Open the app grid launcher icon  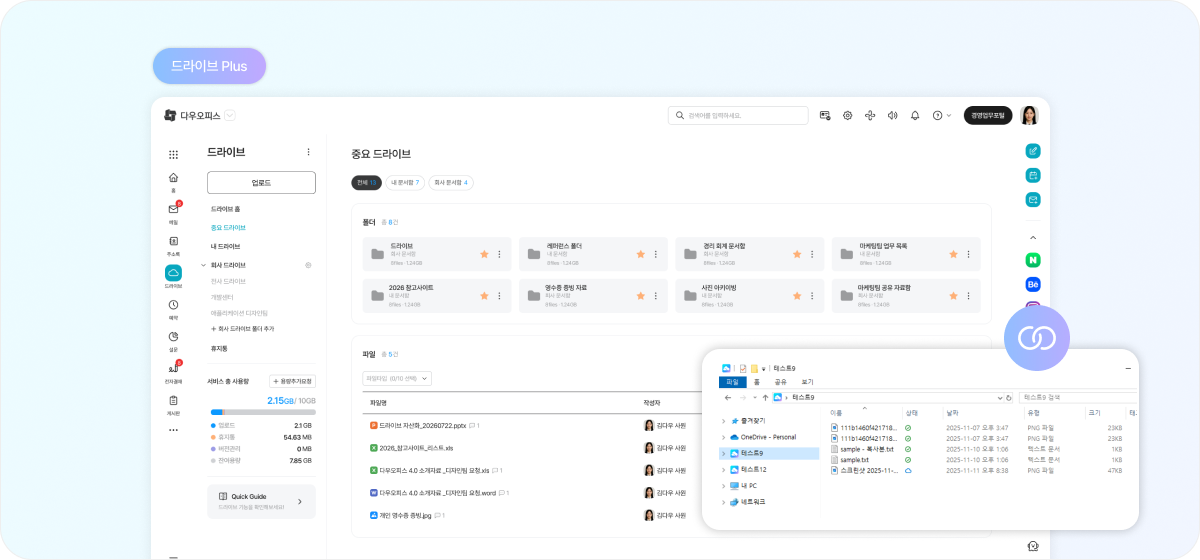(x=173, y=154)
